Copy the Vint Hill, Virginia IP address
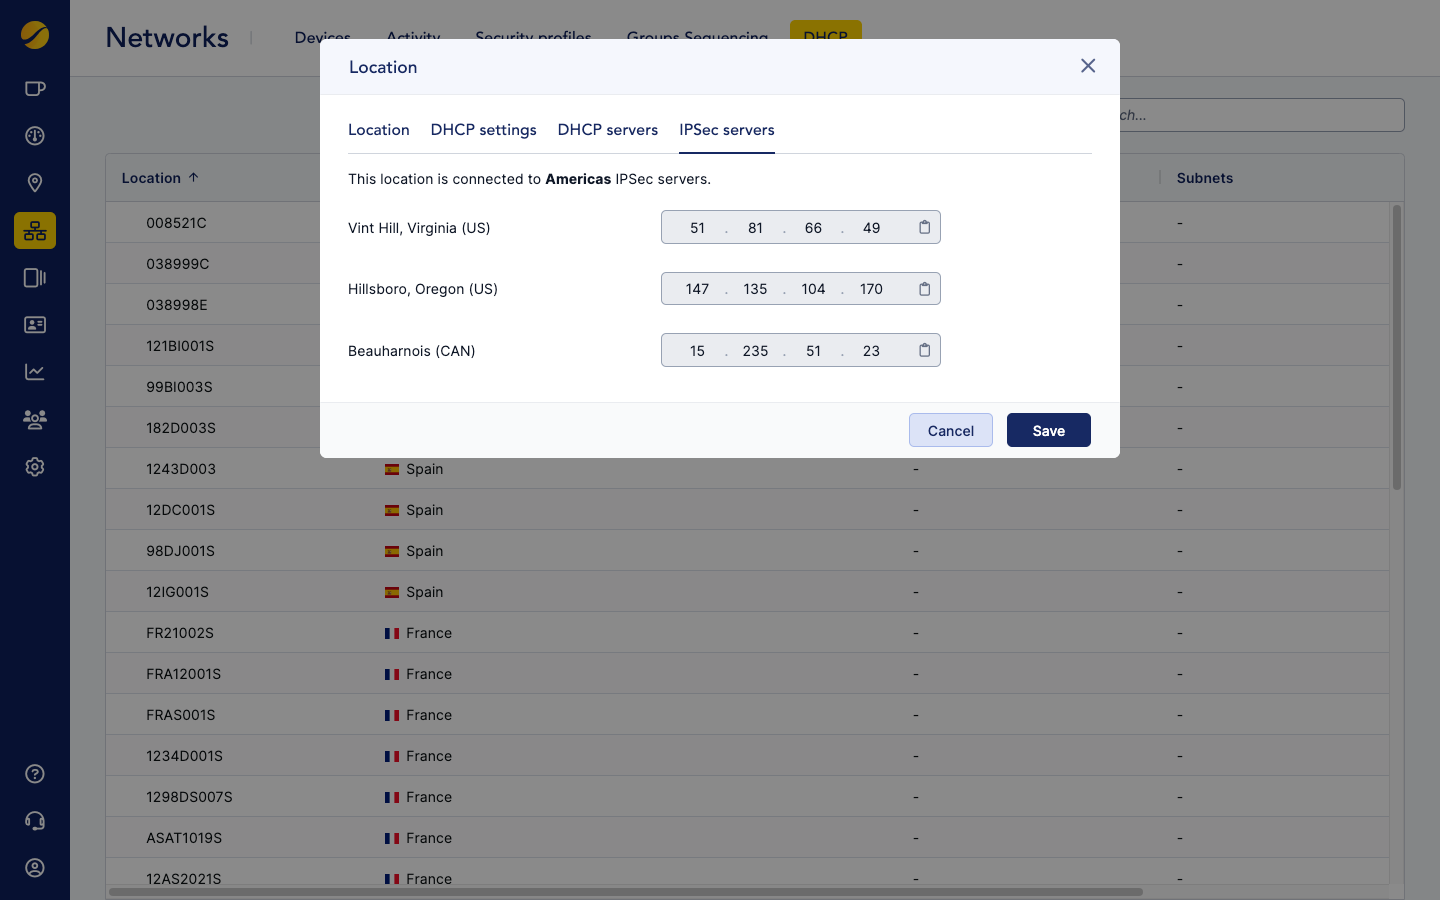1440x900 pixels. pyautogui.click(x=924, y=228)
